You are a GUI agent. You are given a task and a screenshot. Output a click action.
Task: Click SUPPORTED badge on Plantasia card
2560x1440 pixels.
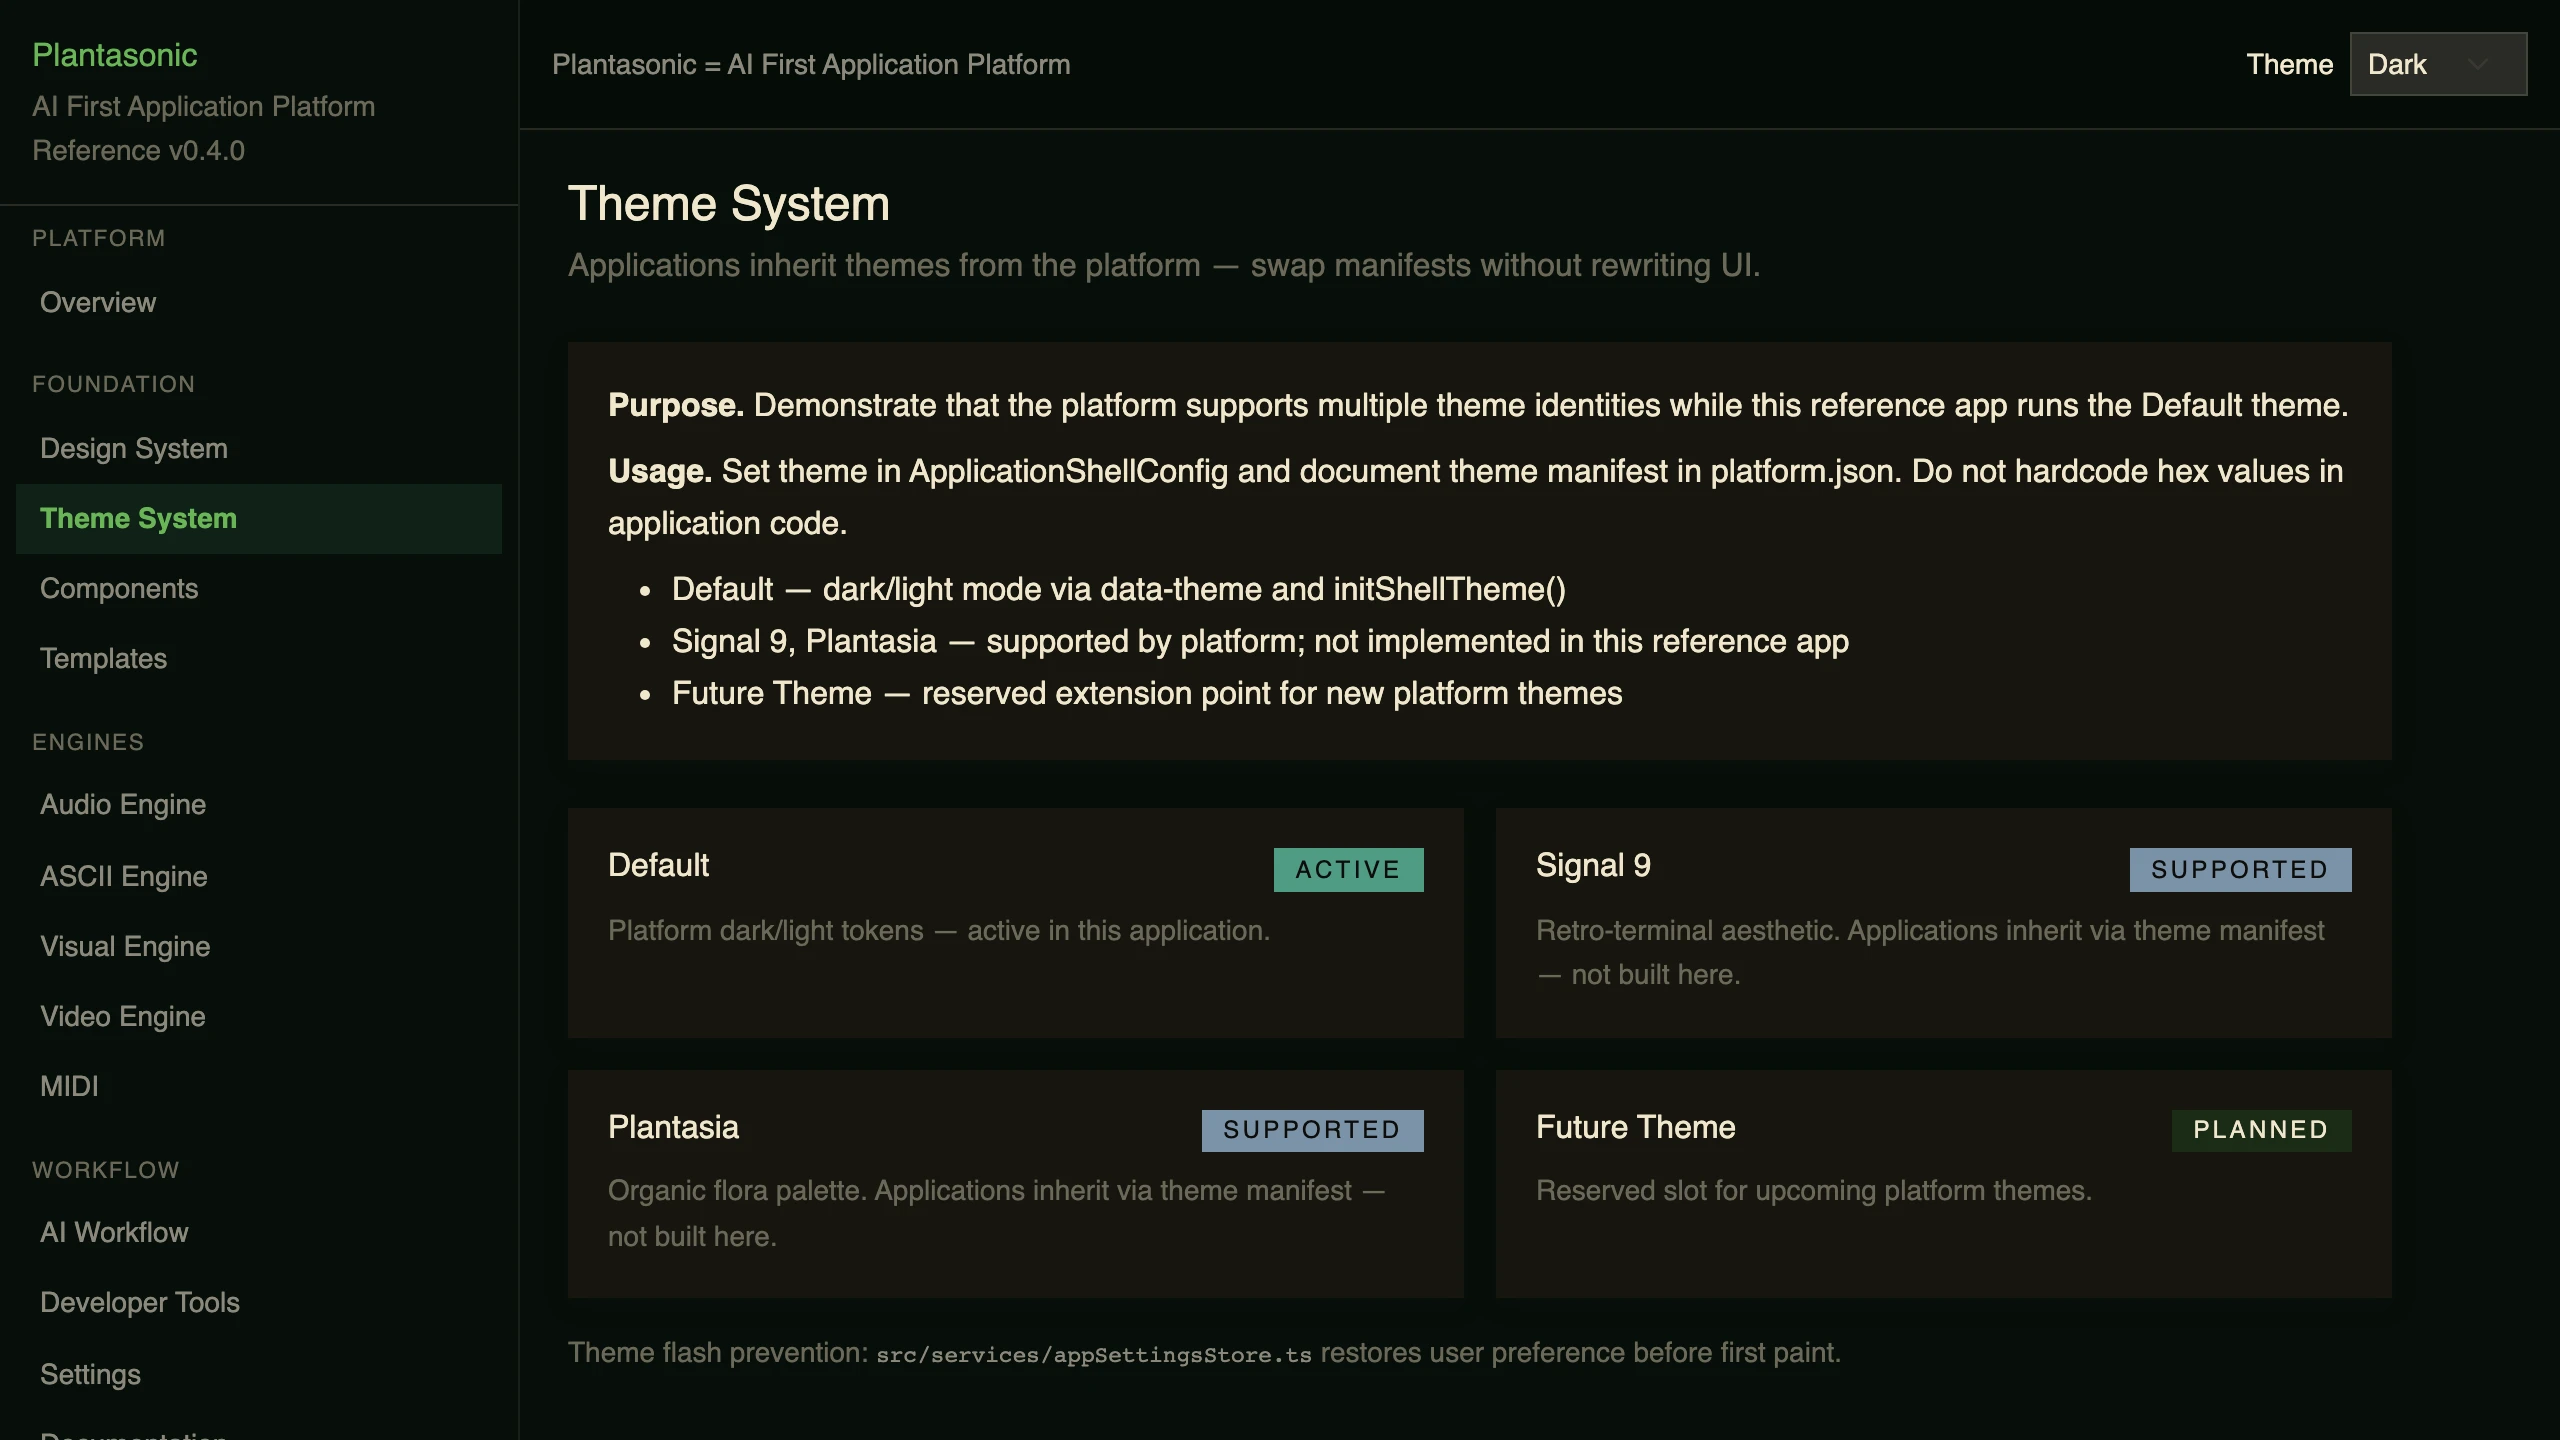point(1312,1130)
